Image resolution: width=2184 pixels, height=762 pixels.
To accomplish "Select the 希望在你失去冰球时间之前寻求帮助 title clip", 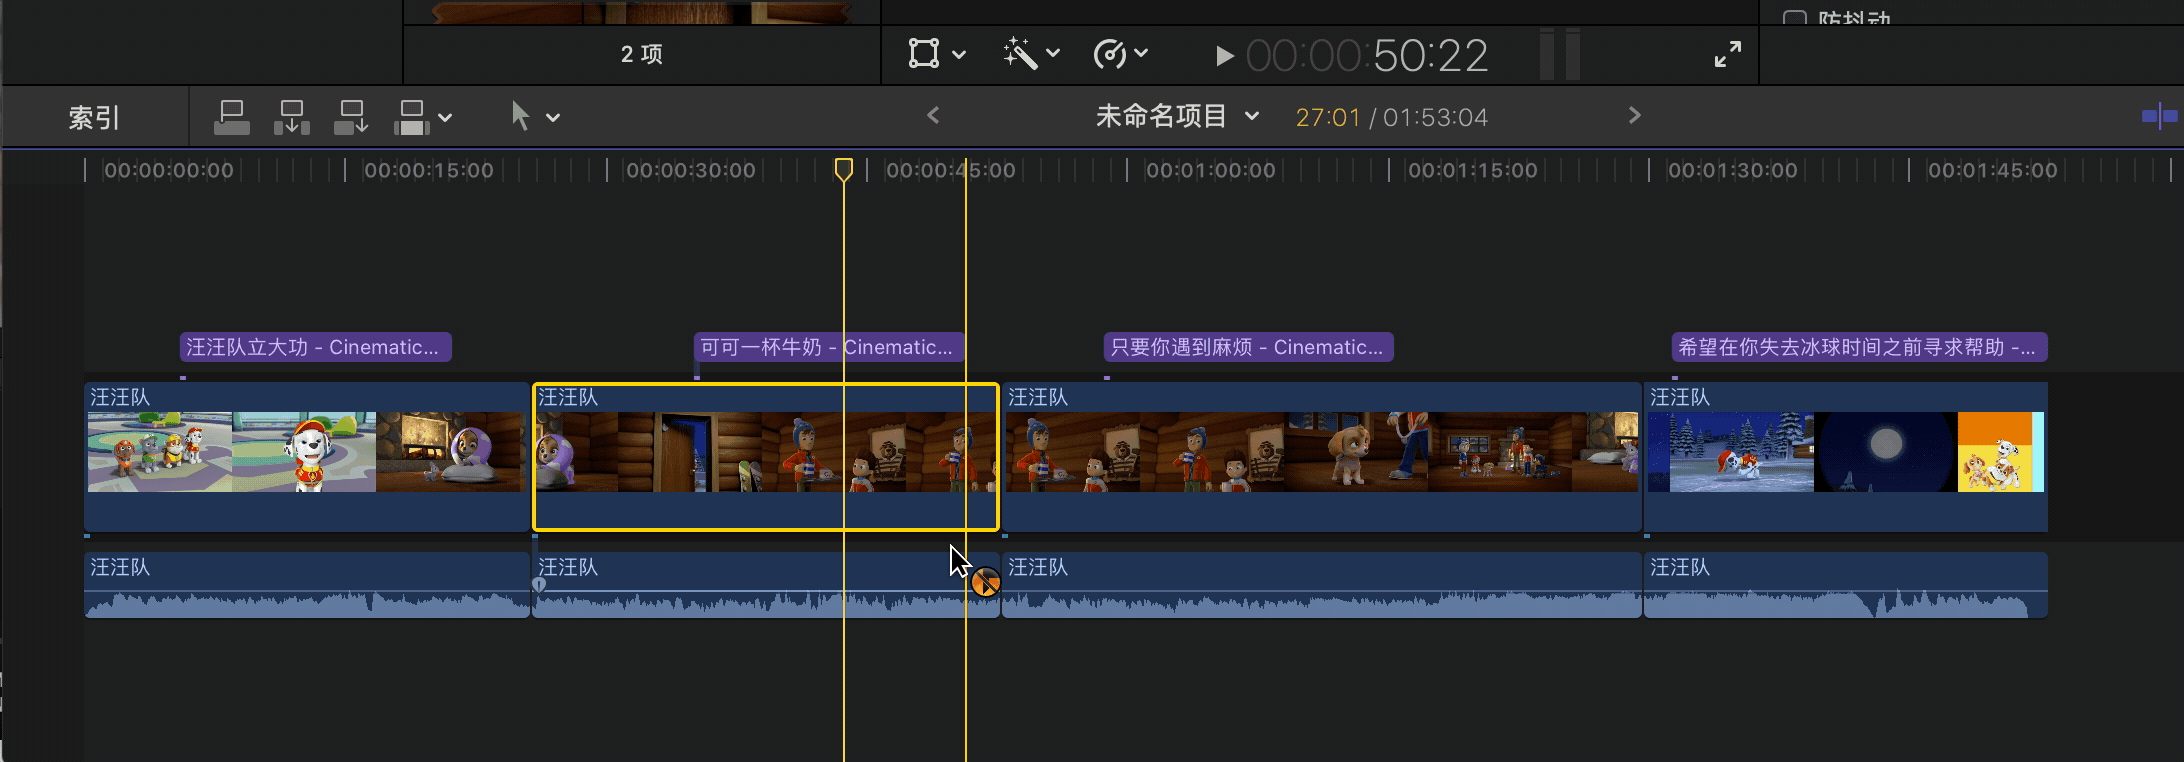I will [x=1860, y=347].
